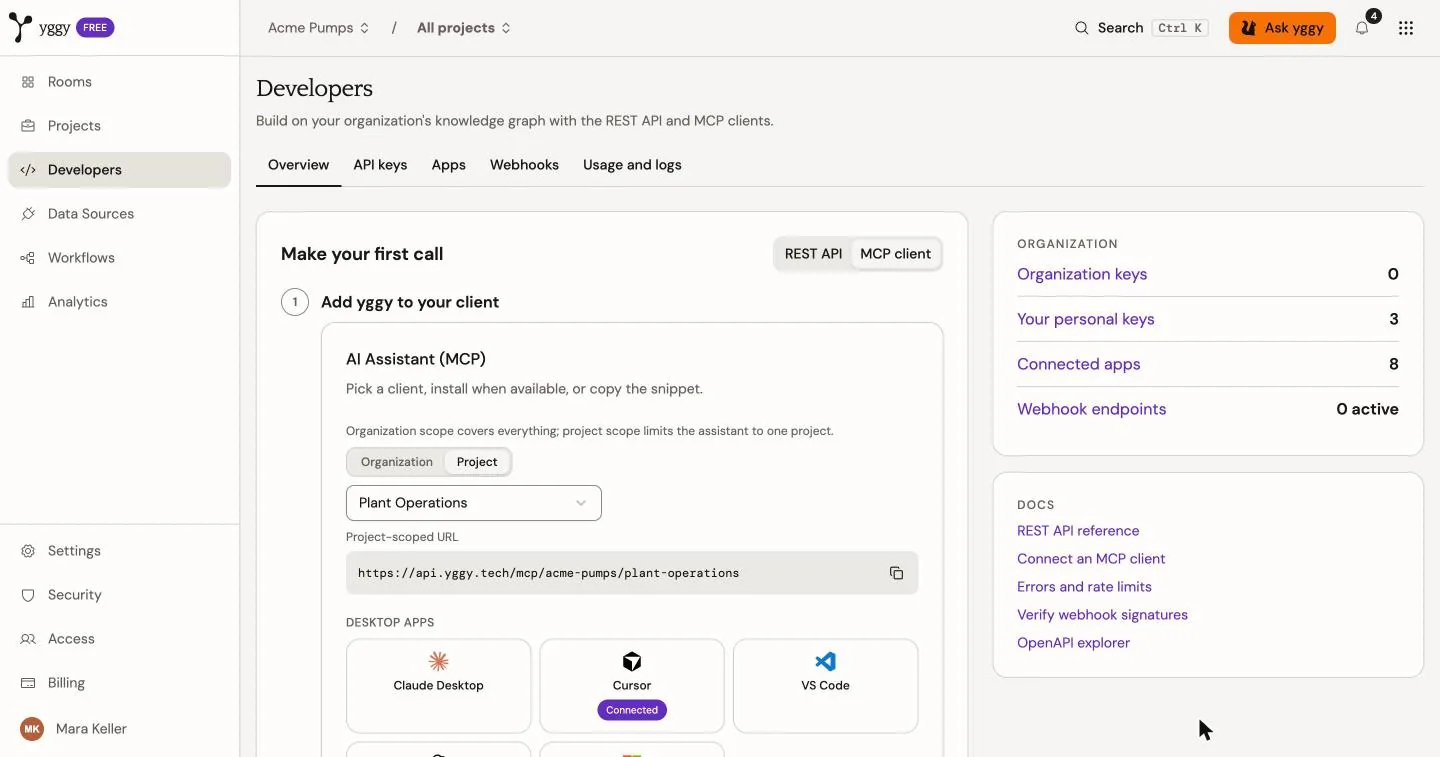This screenshot has width=1440, height=757.
Task: Open Connected apps link
Action: (x=1079, y=364)
